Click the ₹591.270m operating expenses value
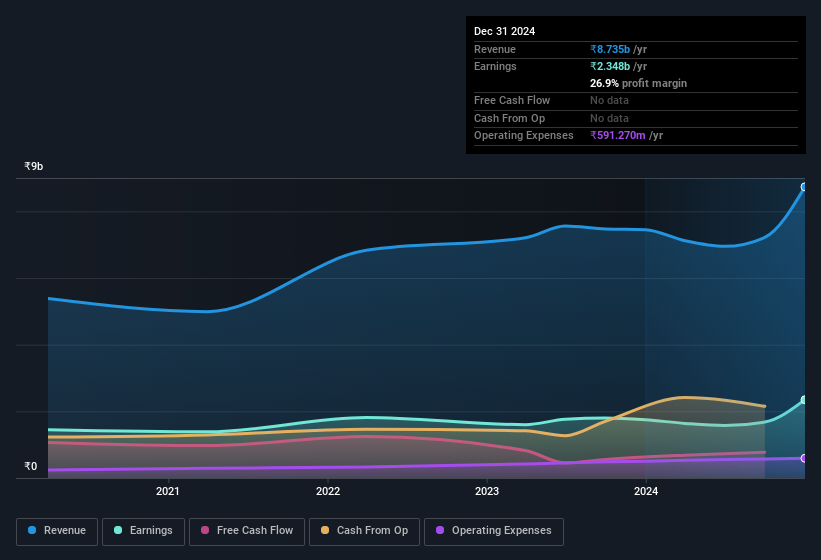 click(617, 136)
